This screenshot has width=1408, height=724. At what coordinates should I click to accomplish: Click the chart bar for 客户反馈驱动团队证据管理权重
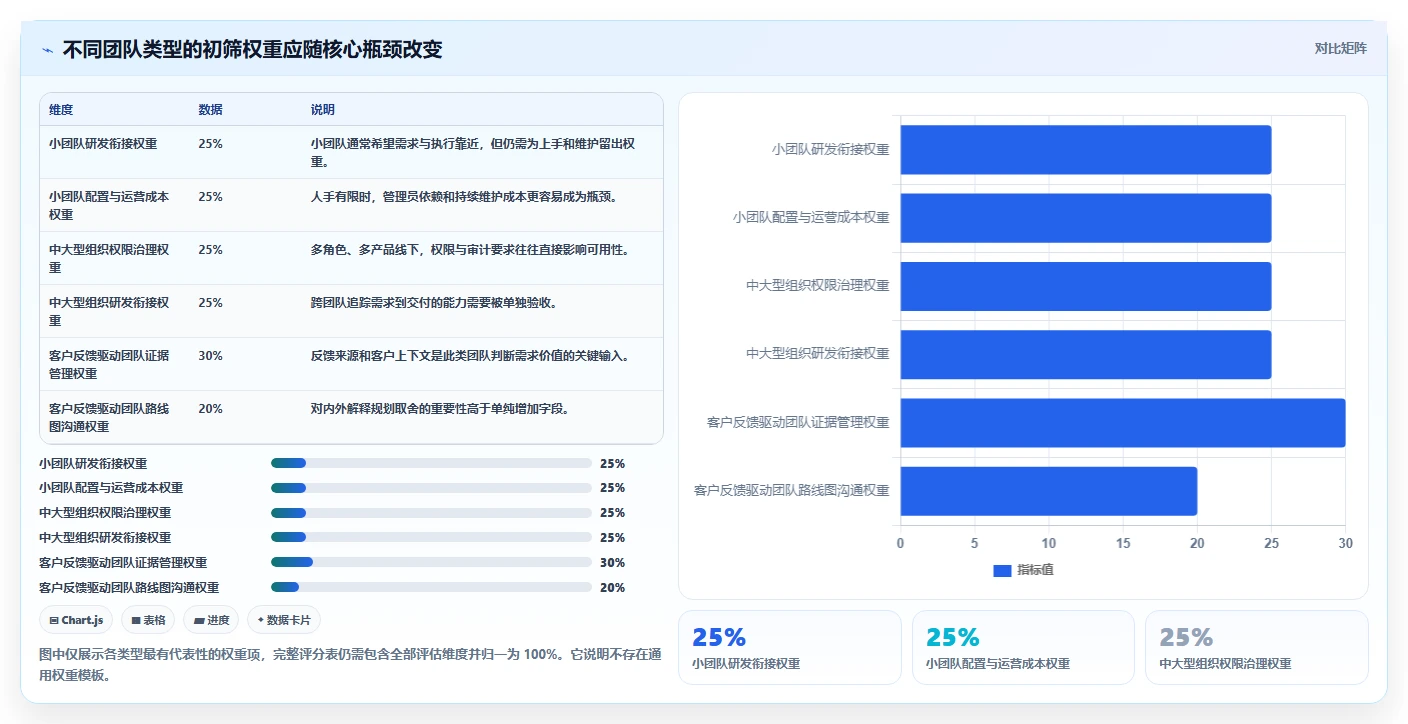pos(1123,423)
